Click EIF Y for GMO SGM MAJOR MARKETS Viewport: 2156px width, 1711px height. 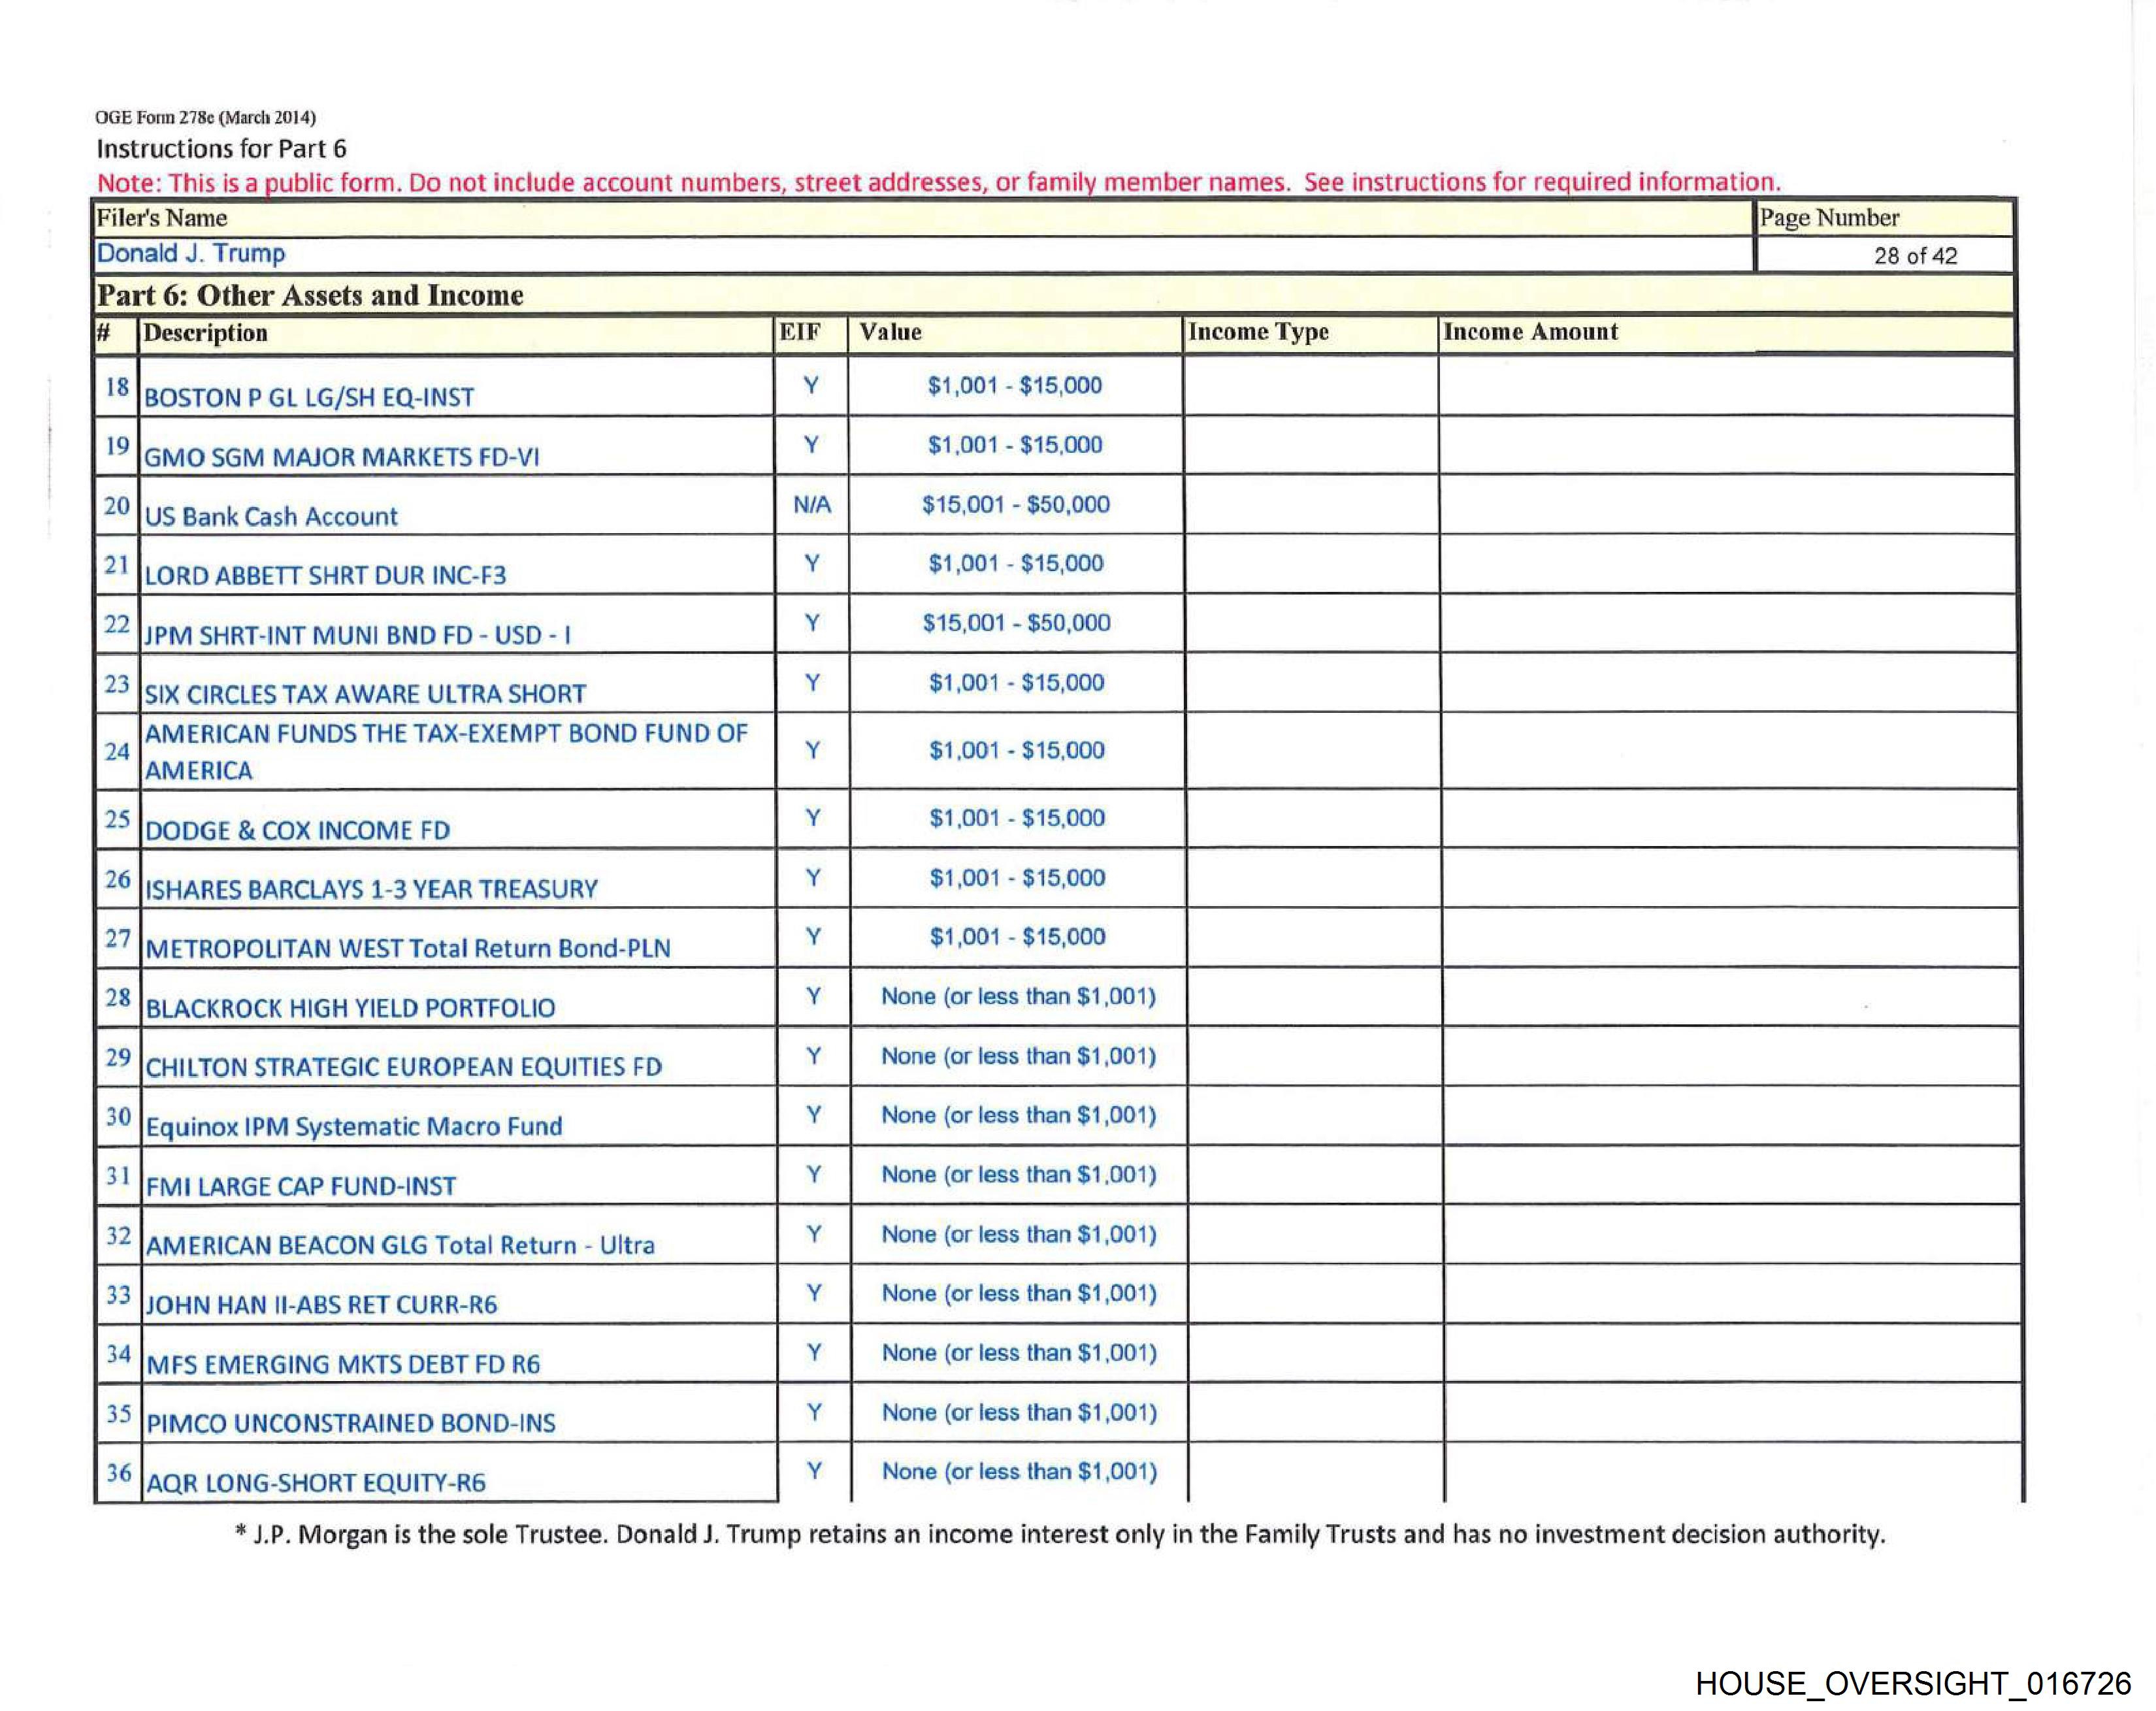coord(811,445)
